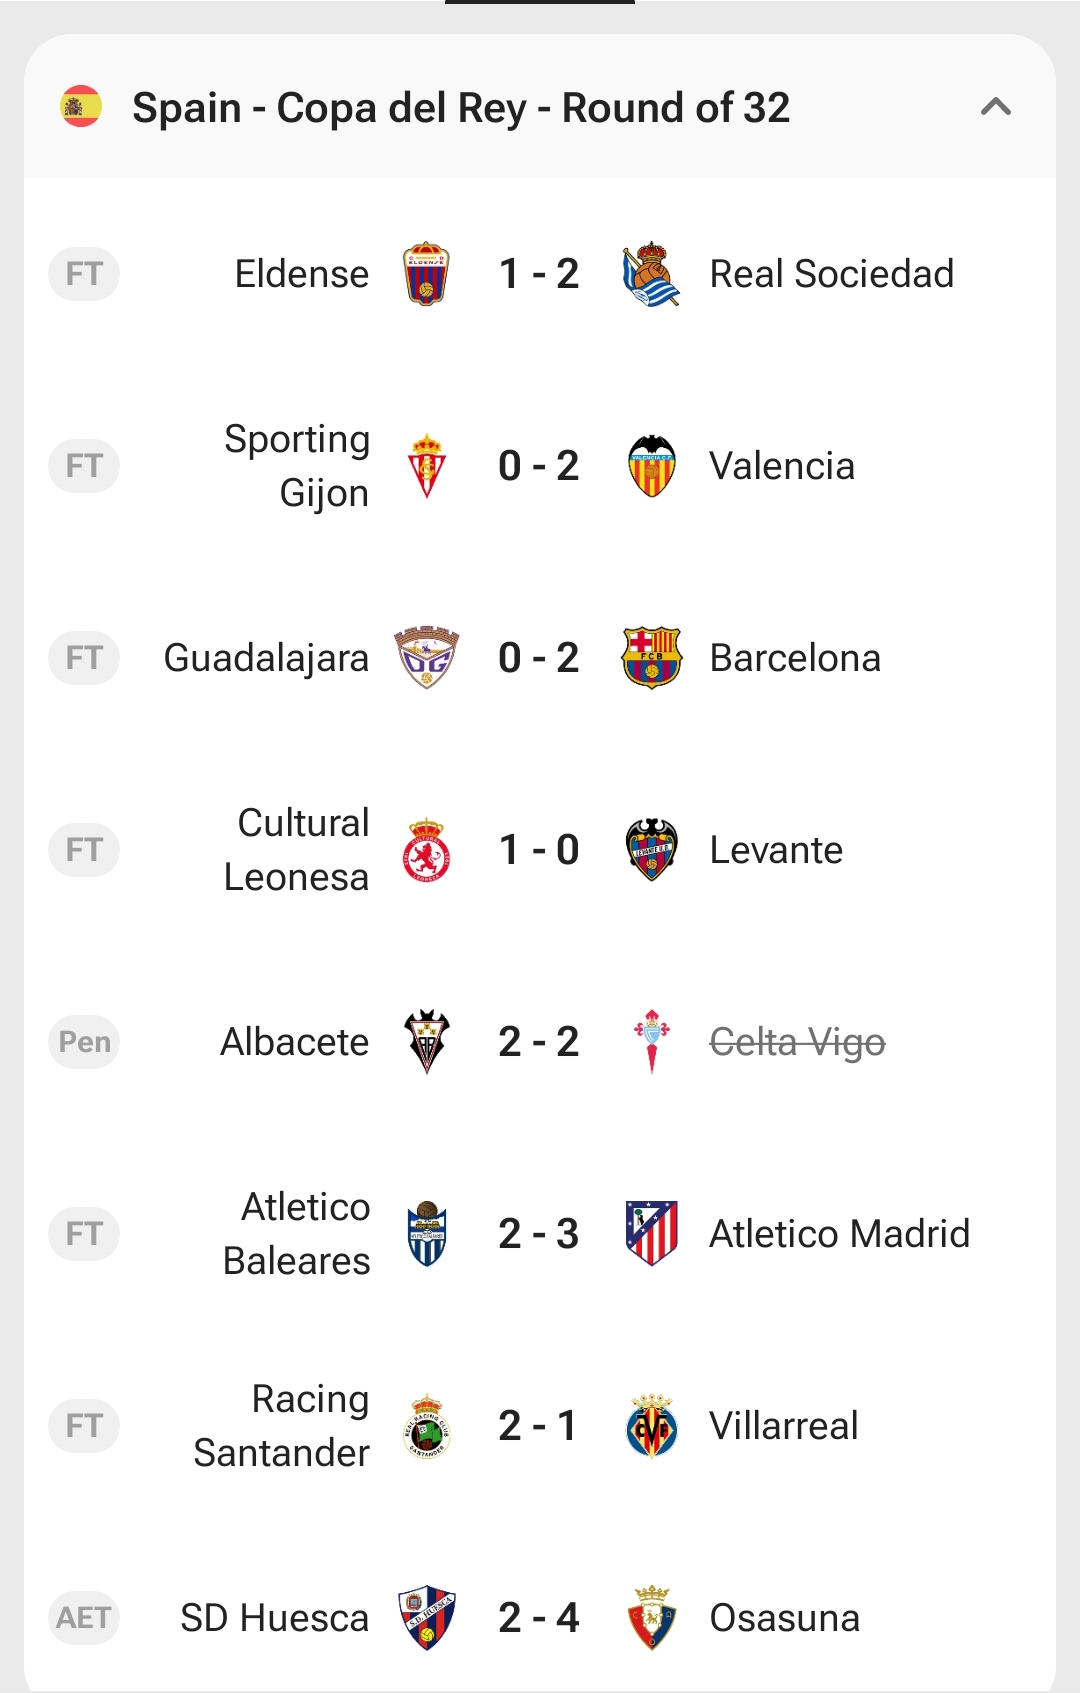Select the Valencia bat crest

point(651,466)
